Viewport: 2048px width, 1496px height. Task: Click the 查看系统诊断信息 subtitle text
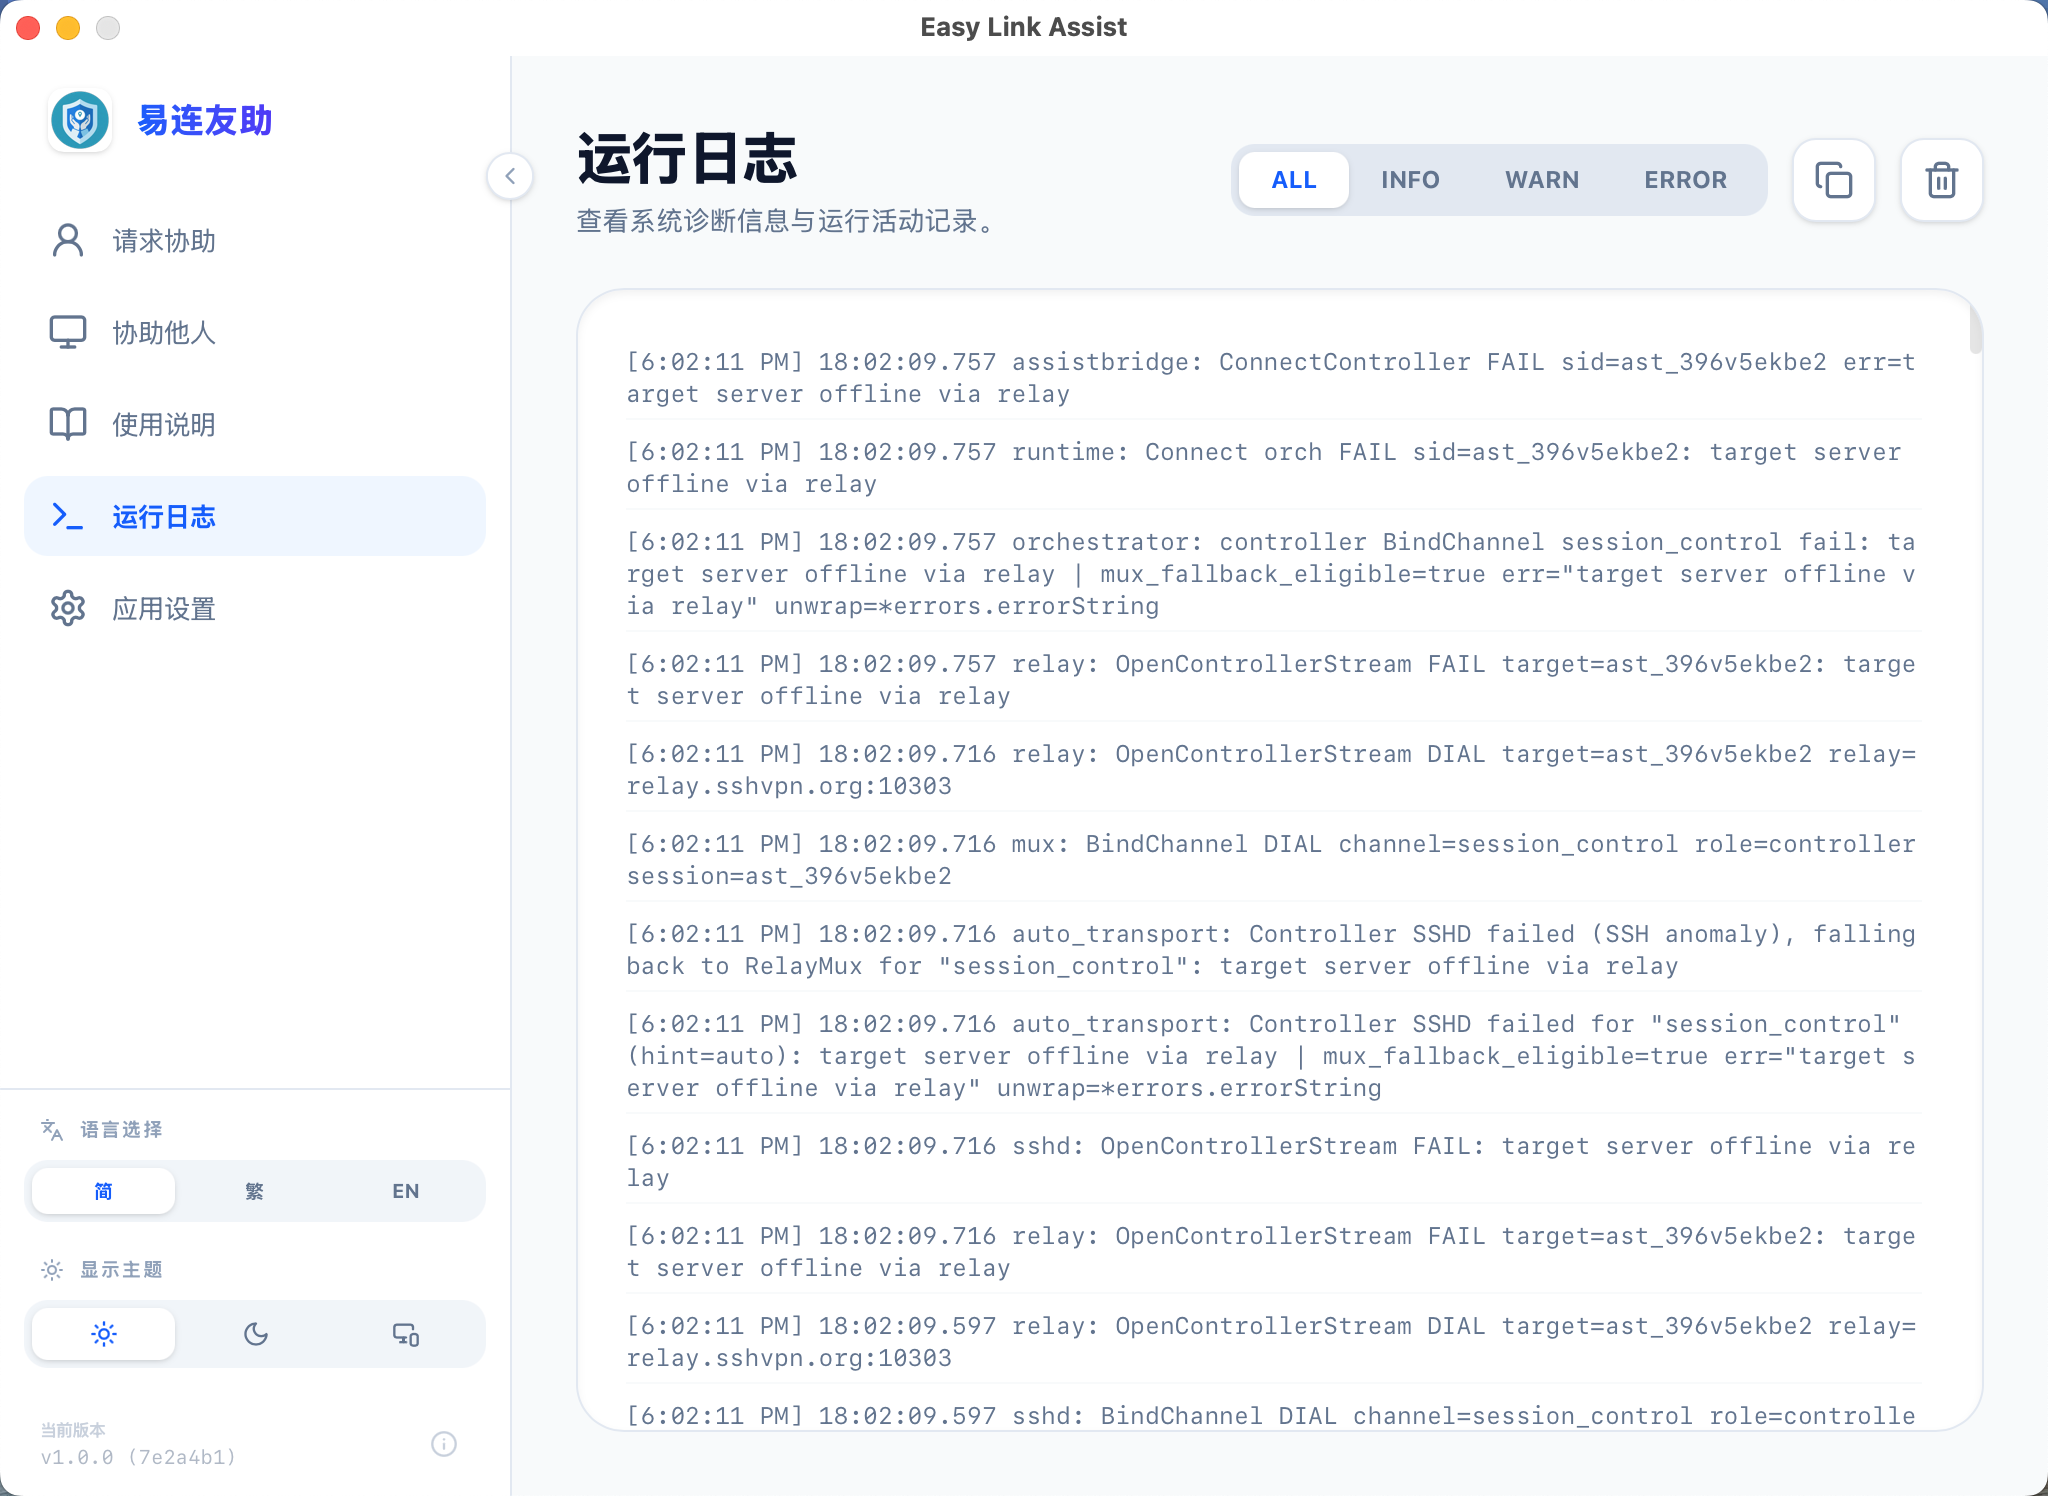pyautogui.click(x=788, y=221)
